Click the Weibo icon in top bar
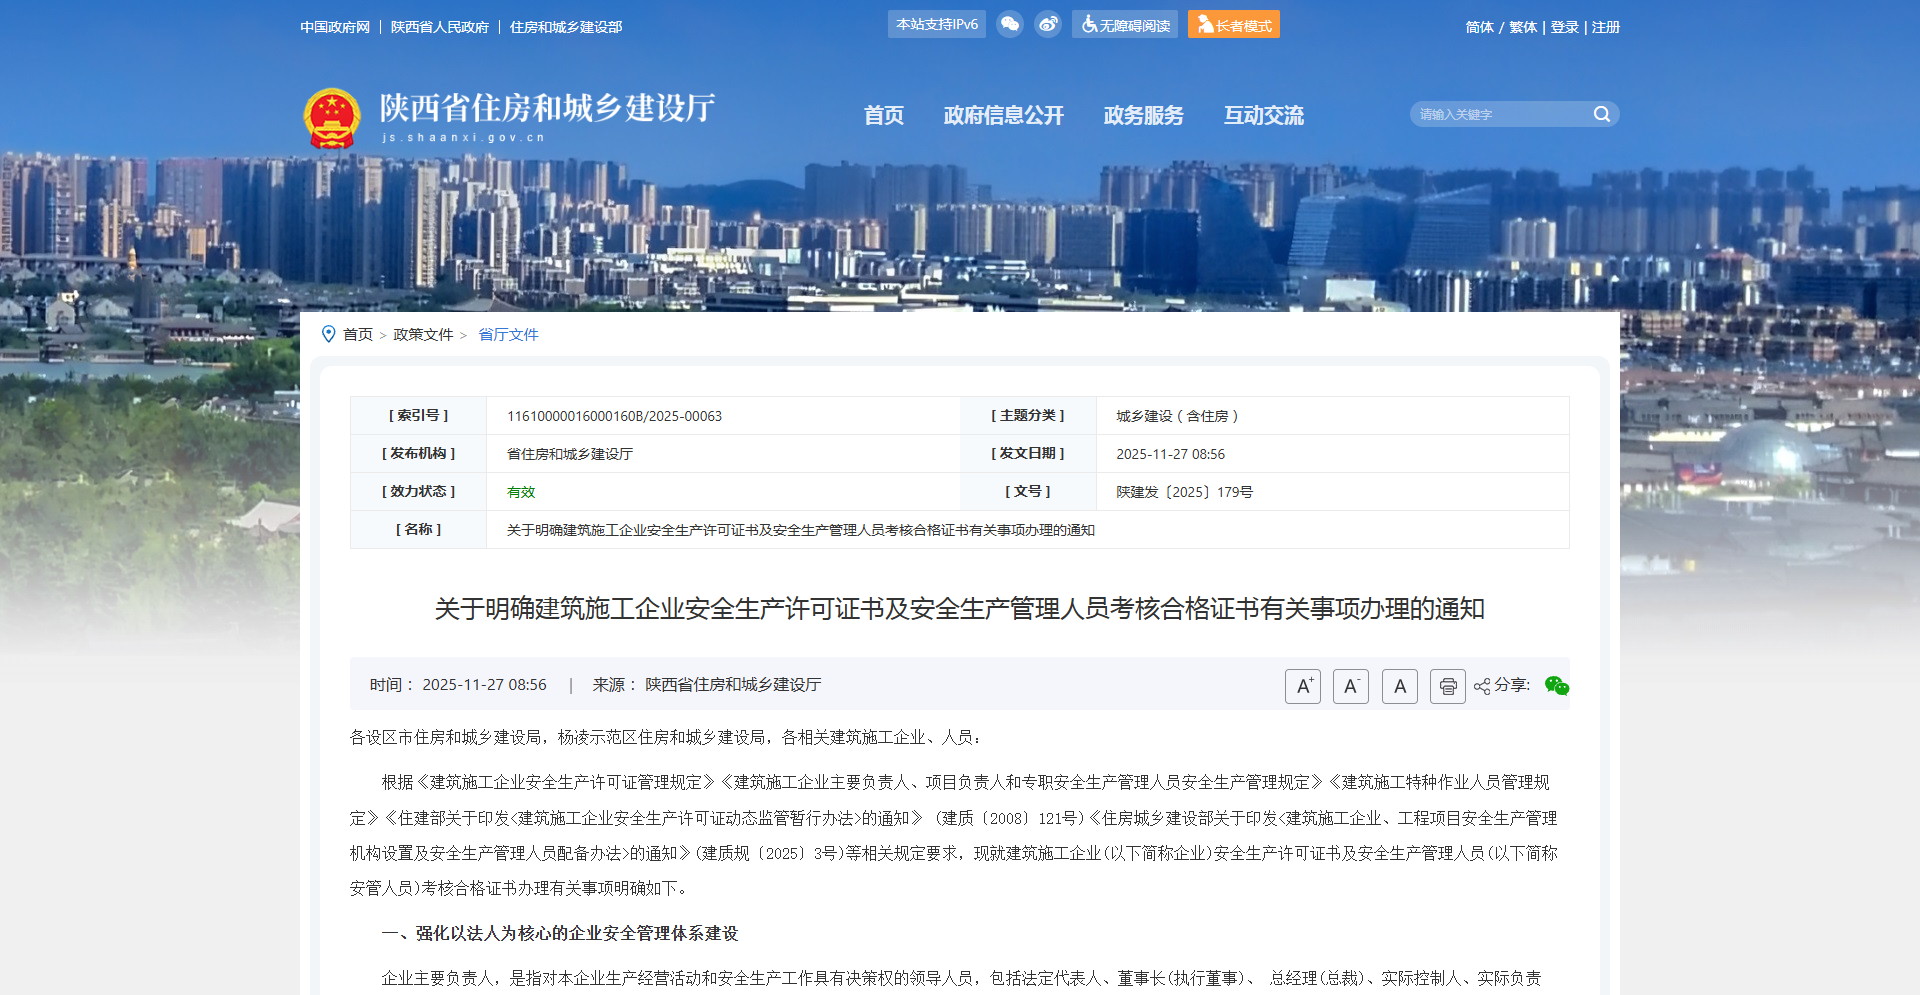Screen dimensions: 1920x995 pyautogui.click(x=1048, y=24)
